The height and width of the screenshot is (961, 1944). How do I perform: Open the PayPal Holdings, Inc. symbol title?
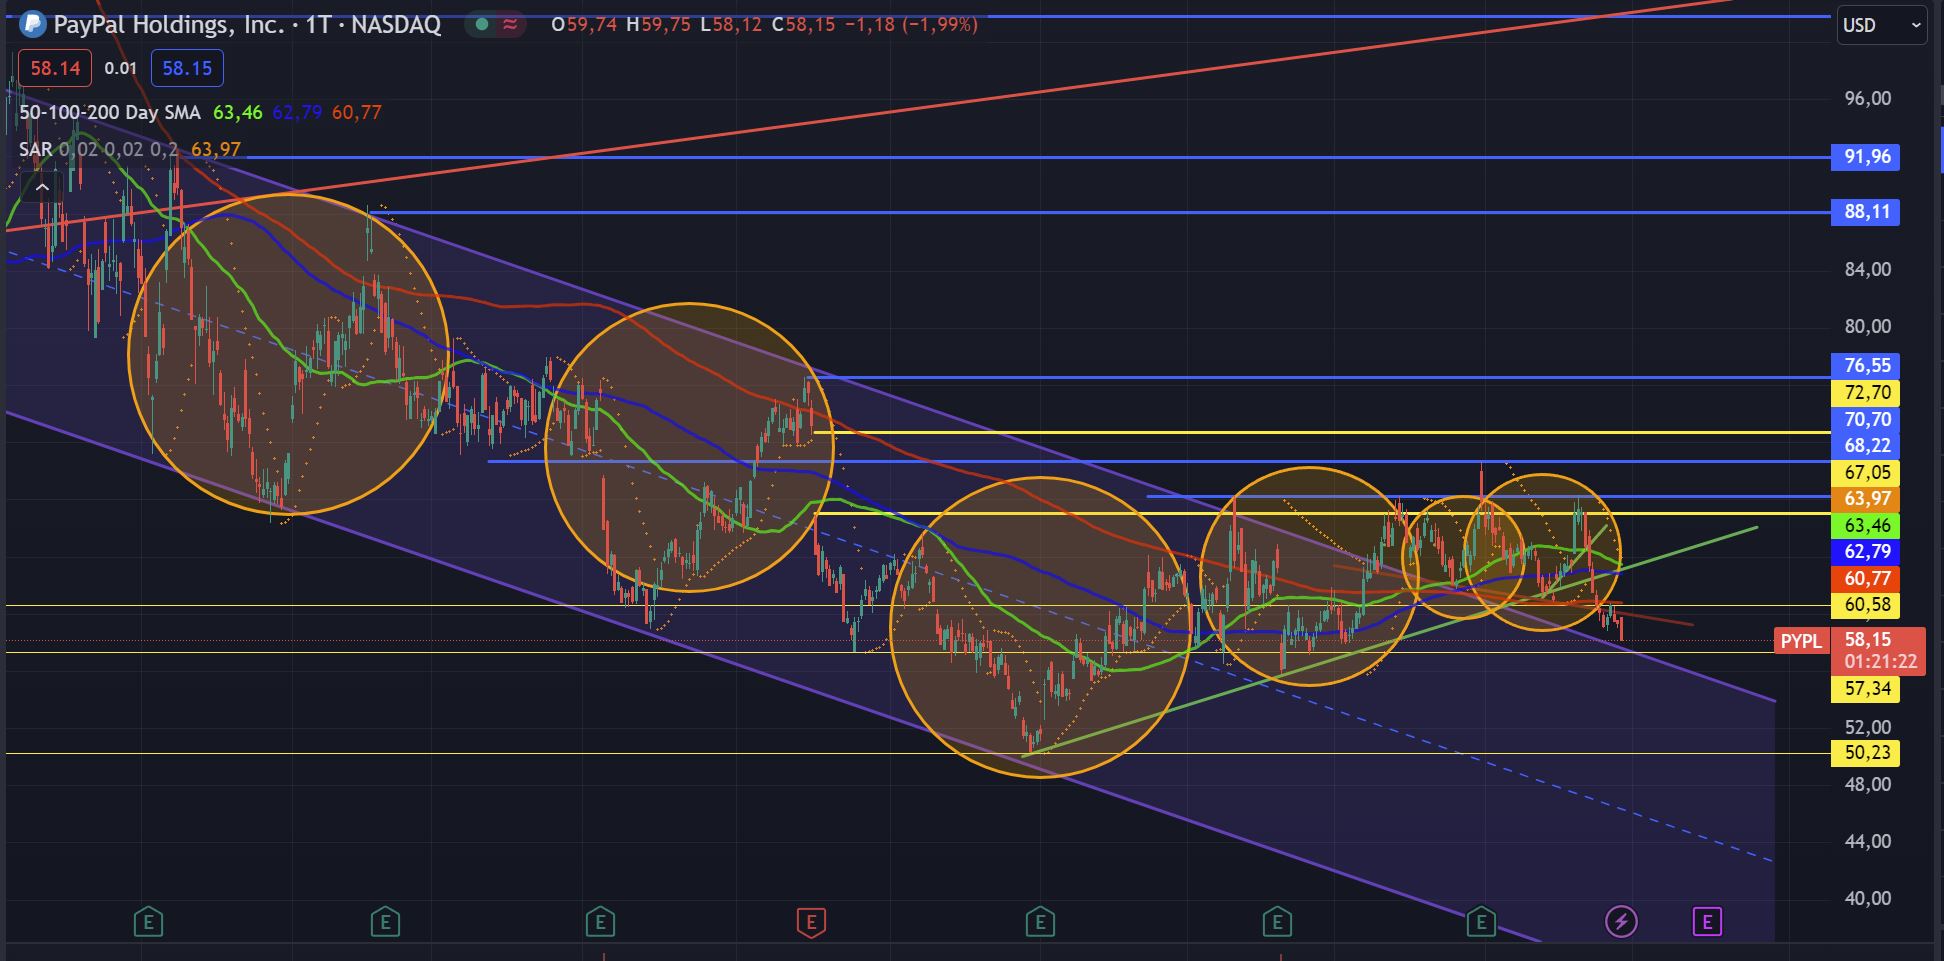(x=247, y=24)
